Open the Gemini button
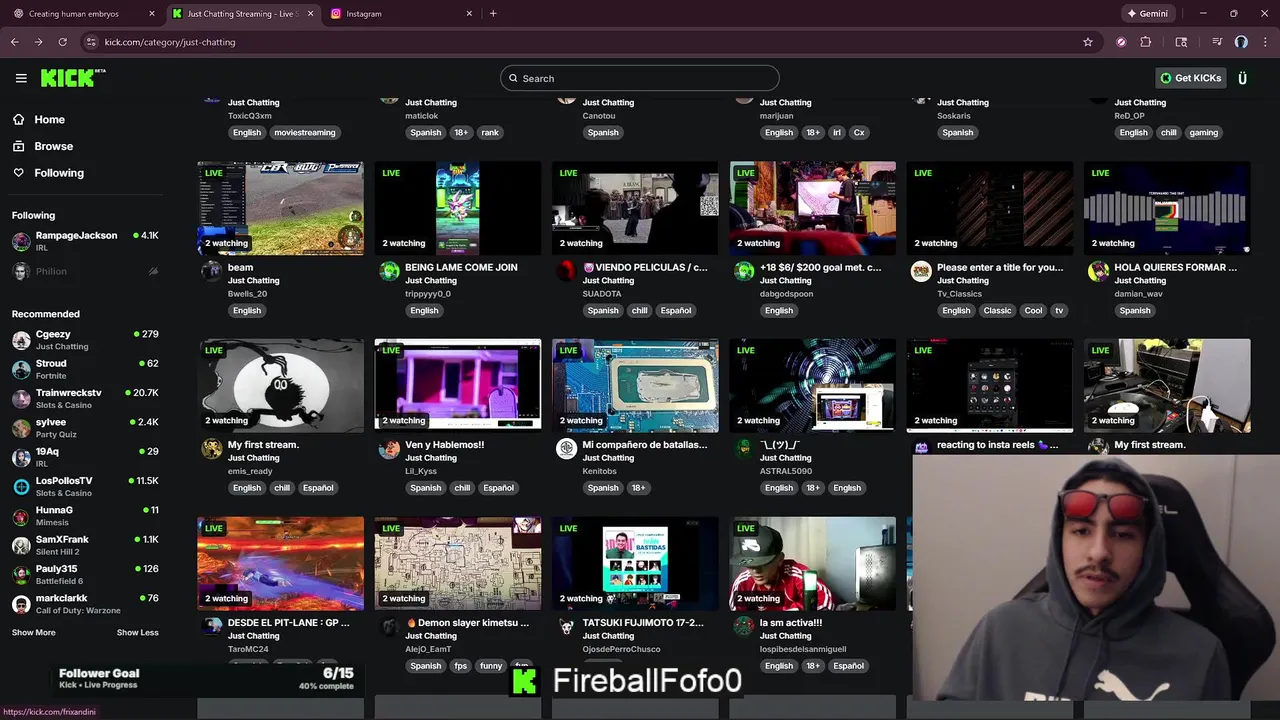Image resolution: width=1280 pixels, height=720 pixels. pos(1148,14)
